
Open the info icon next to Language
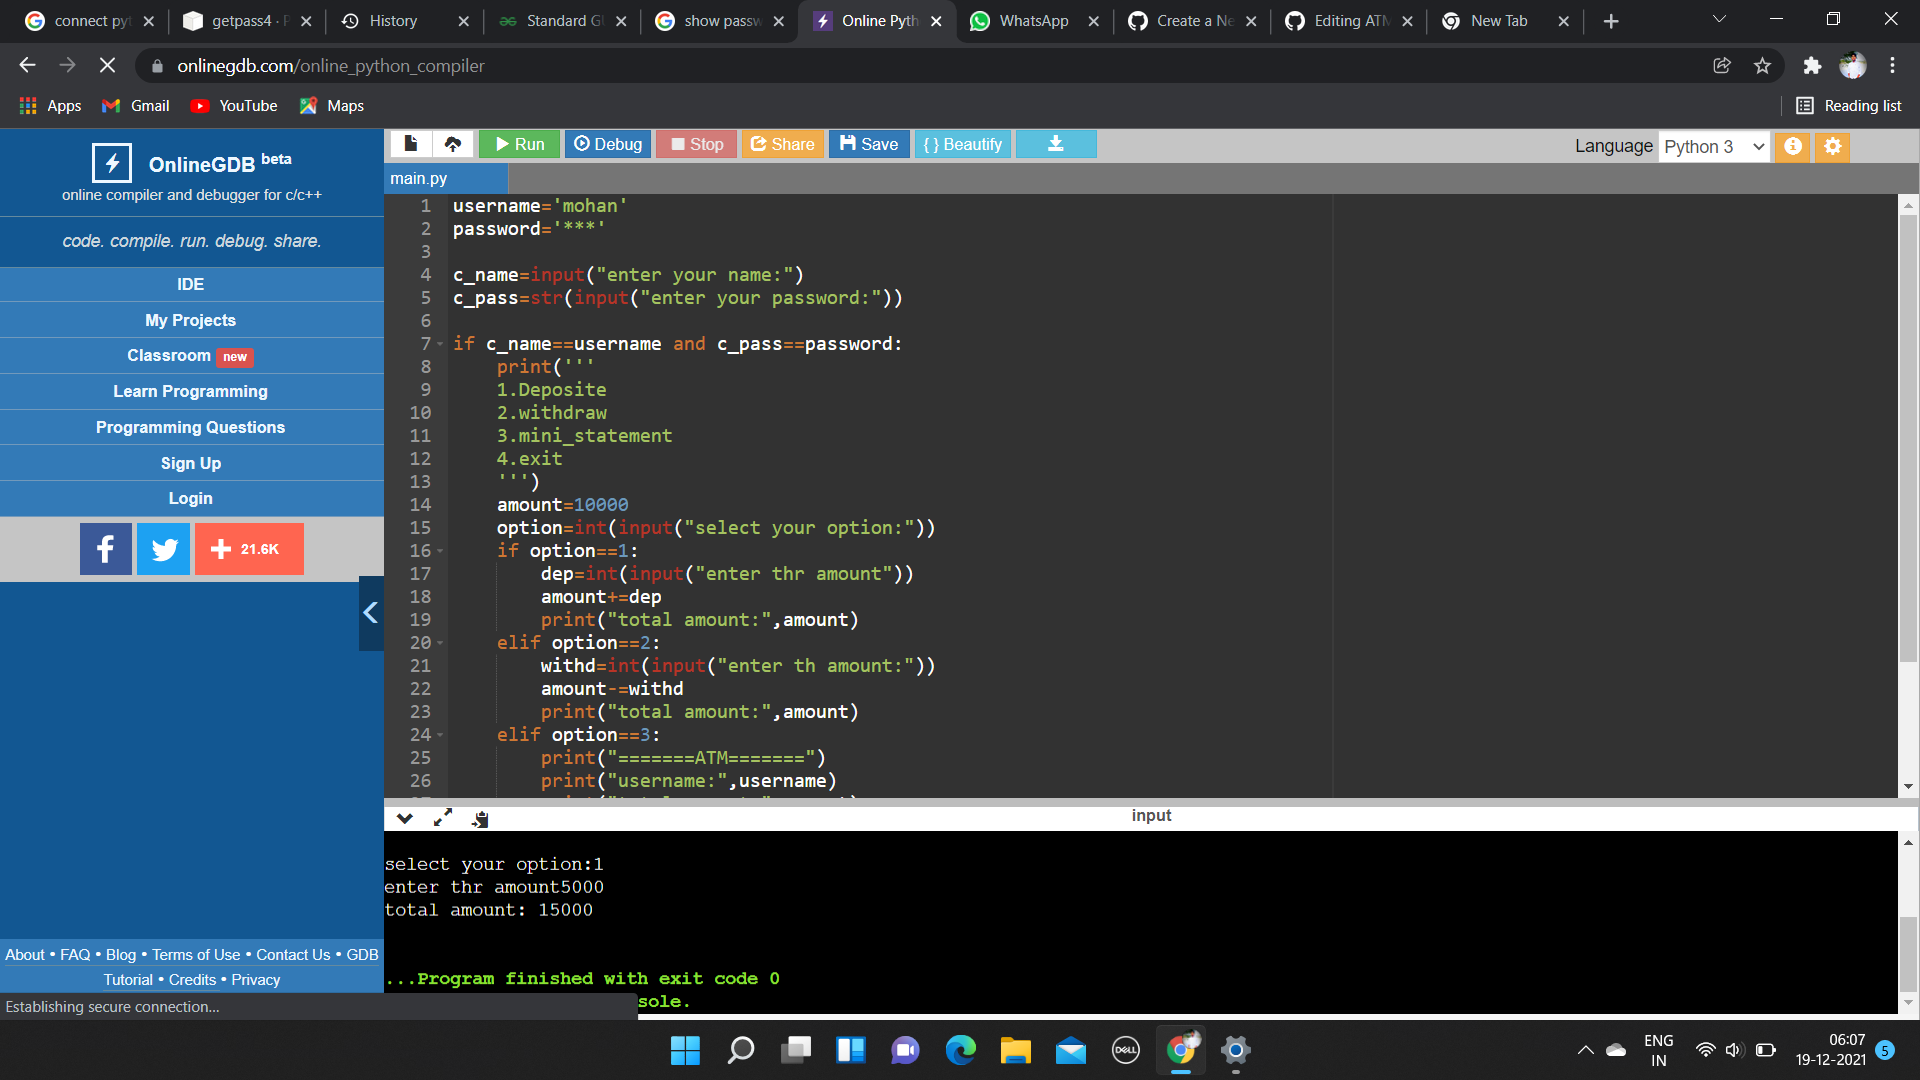coord(1793,146)
